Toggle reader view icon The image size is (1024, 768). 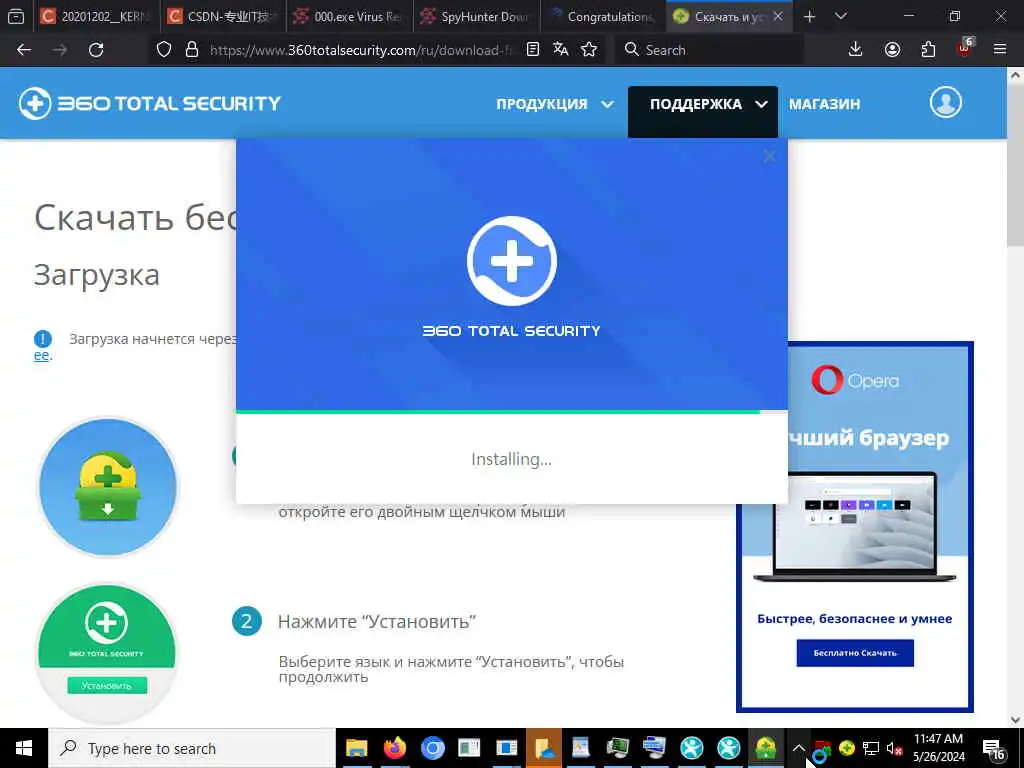click(x=533, y=50)
